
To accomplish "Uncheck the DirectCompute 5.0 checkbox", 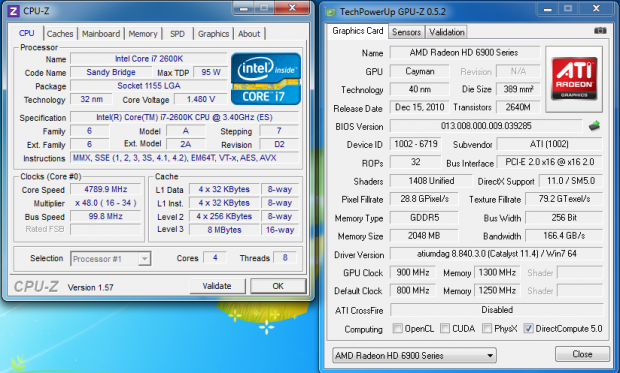I will coord(528,328).
